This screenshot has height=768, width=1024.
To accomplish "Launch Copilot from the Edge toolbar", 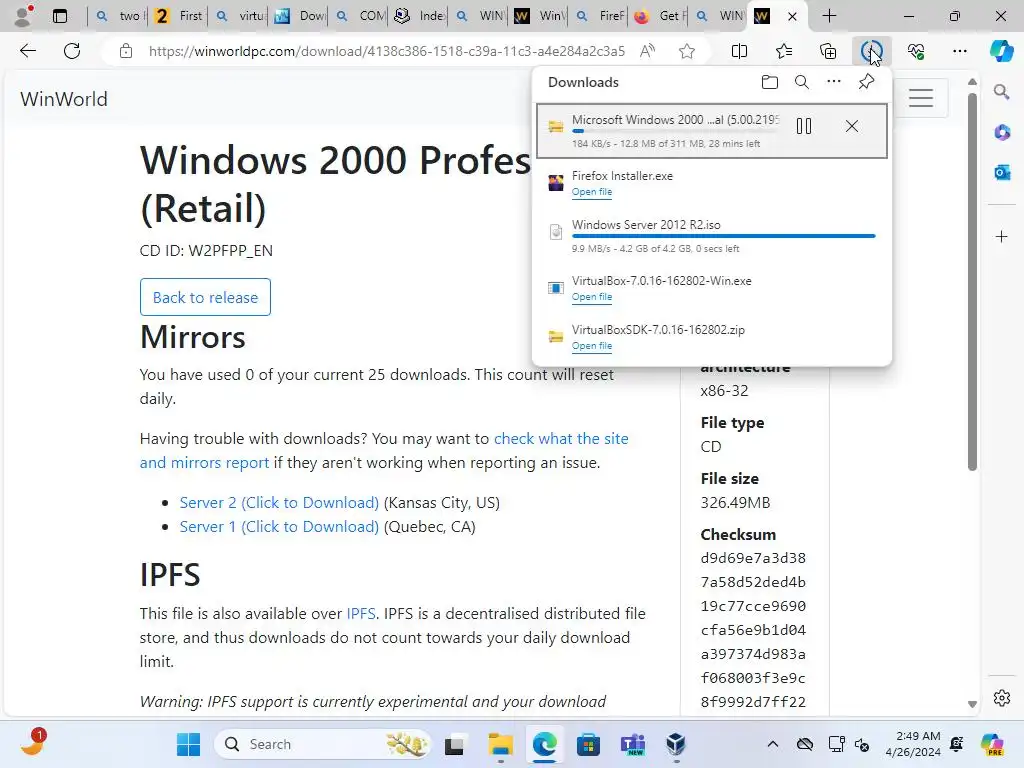I will 1001,51.
